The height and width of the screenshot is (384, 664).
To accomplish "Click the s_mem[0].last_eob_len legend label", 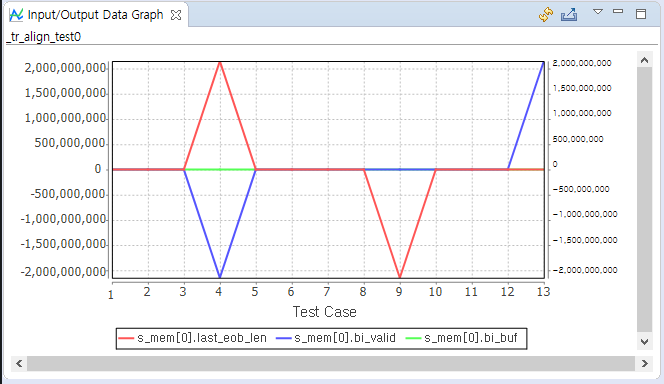I will 202,338.
